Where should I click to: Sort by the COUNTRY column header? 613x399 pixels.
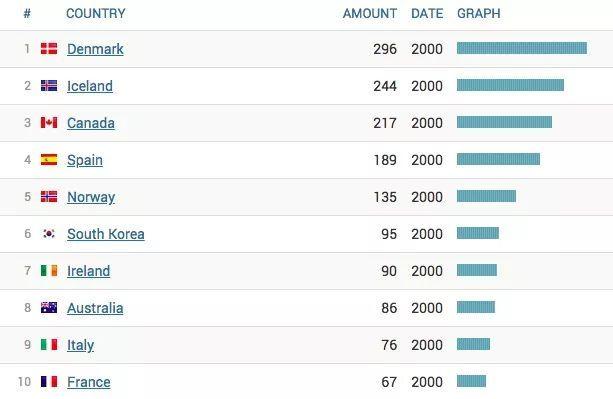96,13
